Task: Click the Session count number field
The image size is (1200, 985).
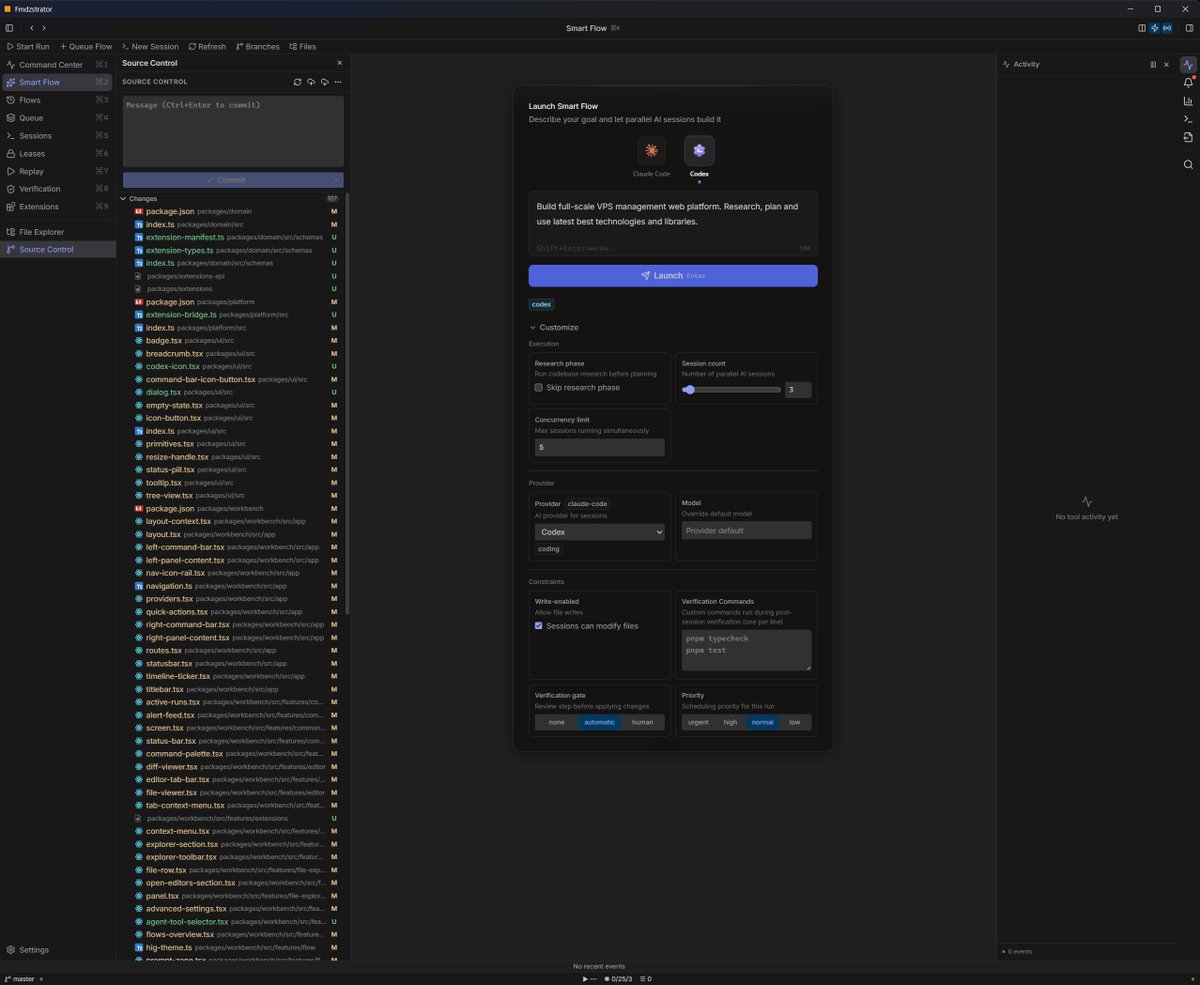Action: point(798,390)
